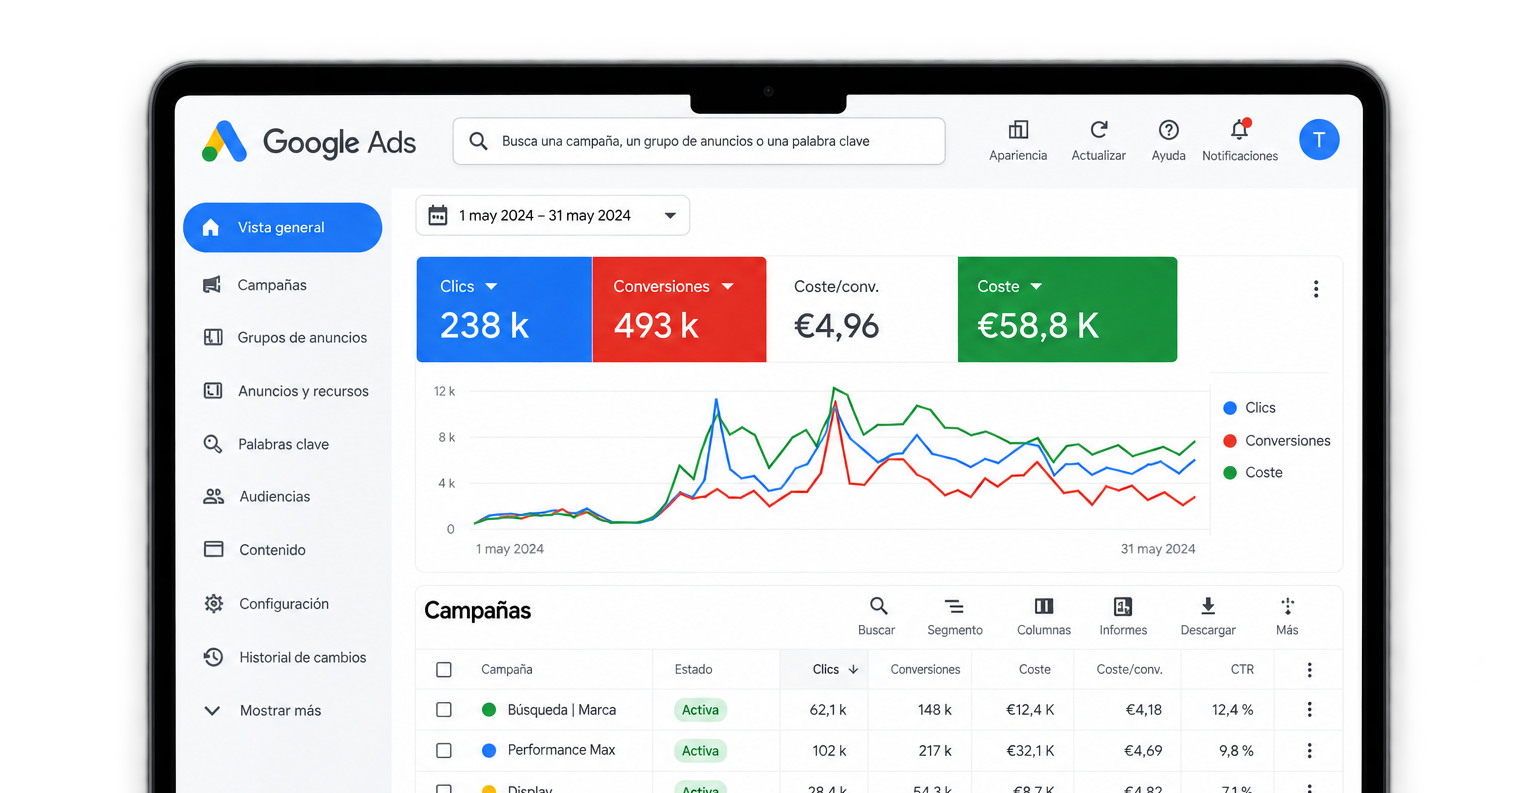Open the Más options icon
The height and width of the screenshot is (793, 1536).
(x=1287, y=606)
